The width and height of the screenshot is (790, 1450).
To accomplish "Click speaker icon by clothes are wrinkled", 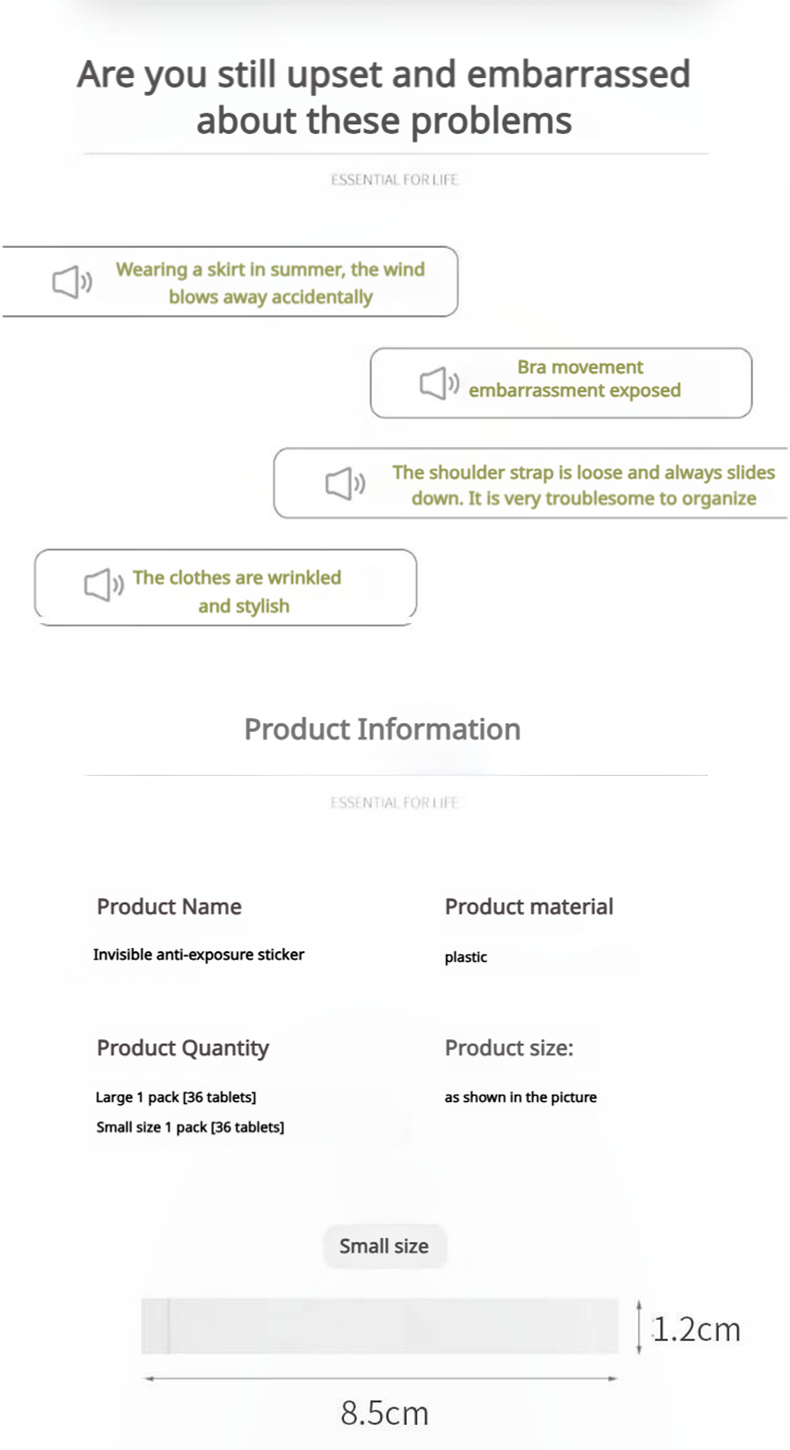I will tap(103, 585).
